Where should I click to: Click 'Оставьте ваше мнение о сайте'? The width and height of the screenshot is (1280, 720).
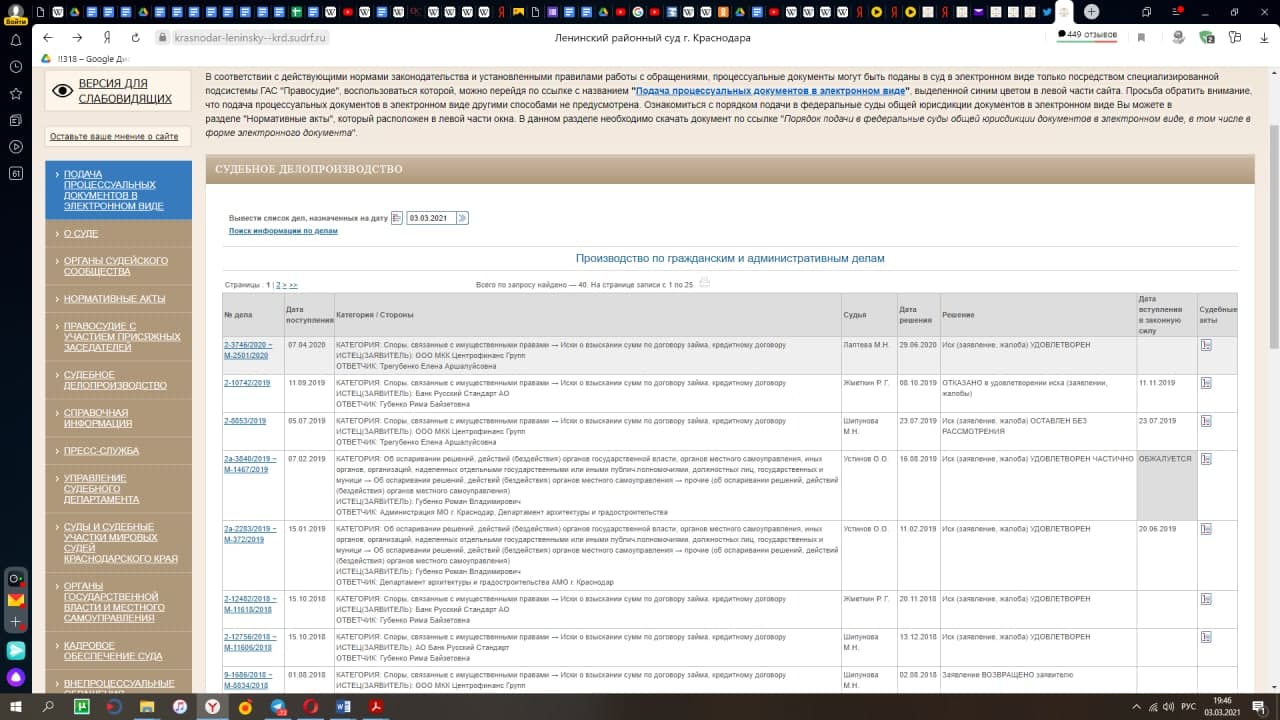[114, 136]
